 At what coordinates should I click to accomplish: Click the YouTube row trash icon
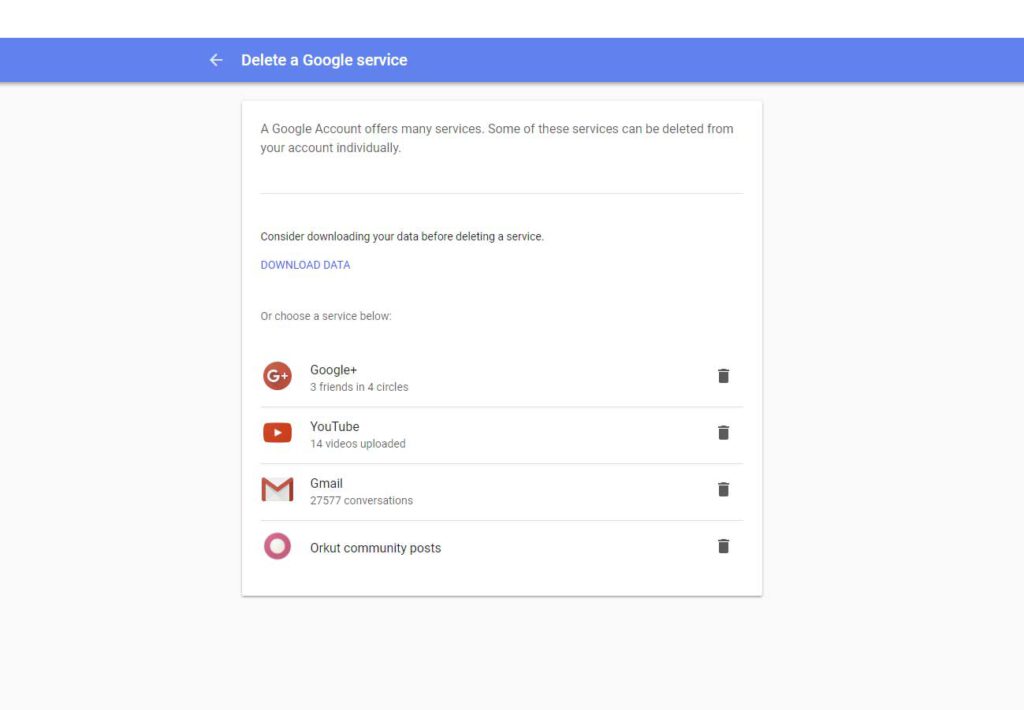(x=723, y=433)
